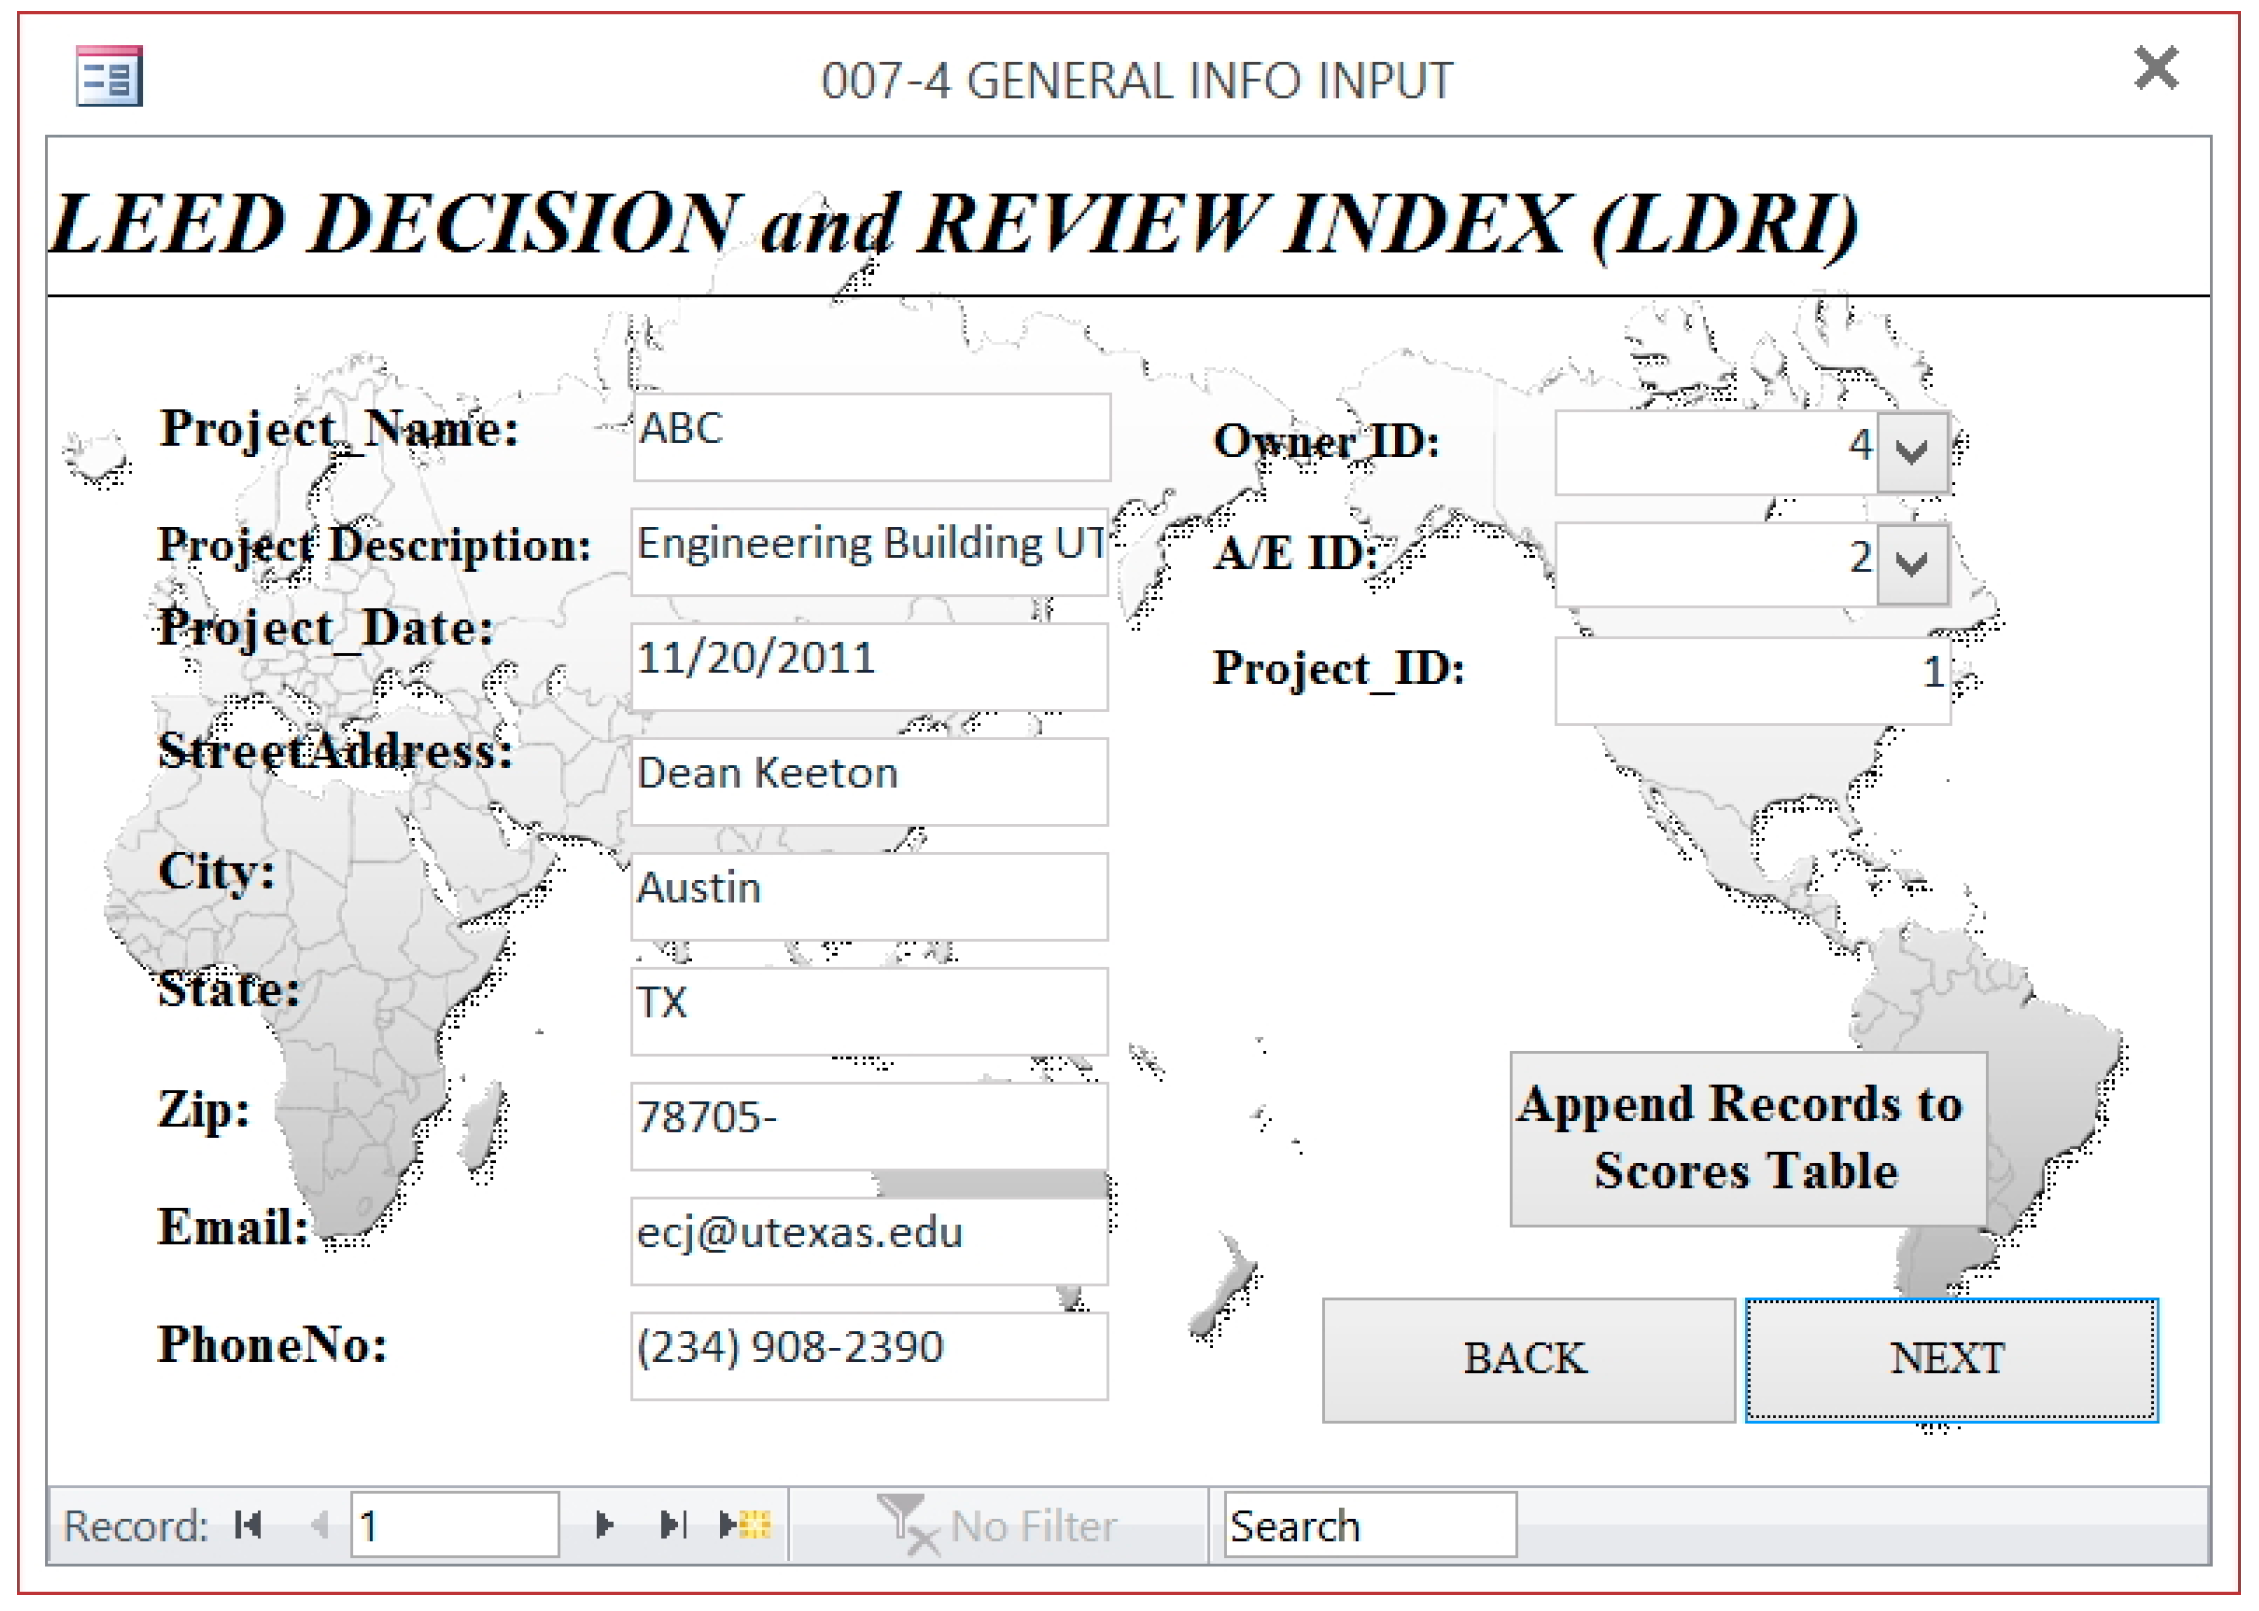Select the Project_ID field

pos(1751,680)
